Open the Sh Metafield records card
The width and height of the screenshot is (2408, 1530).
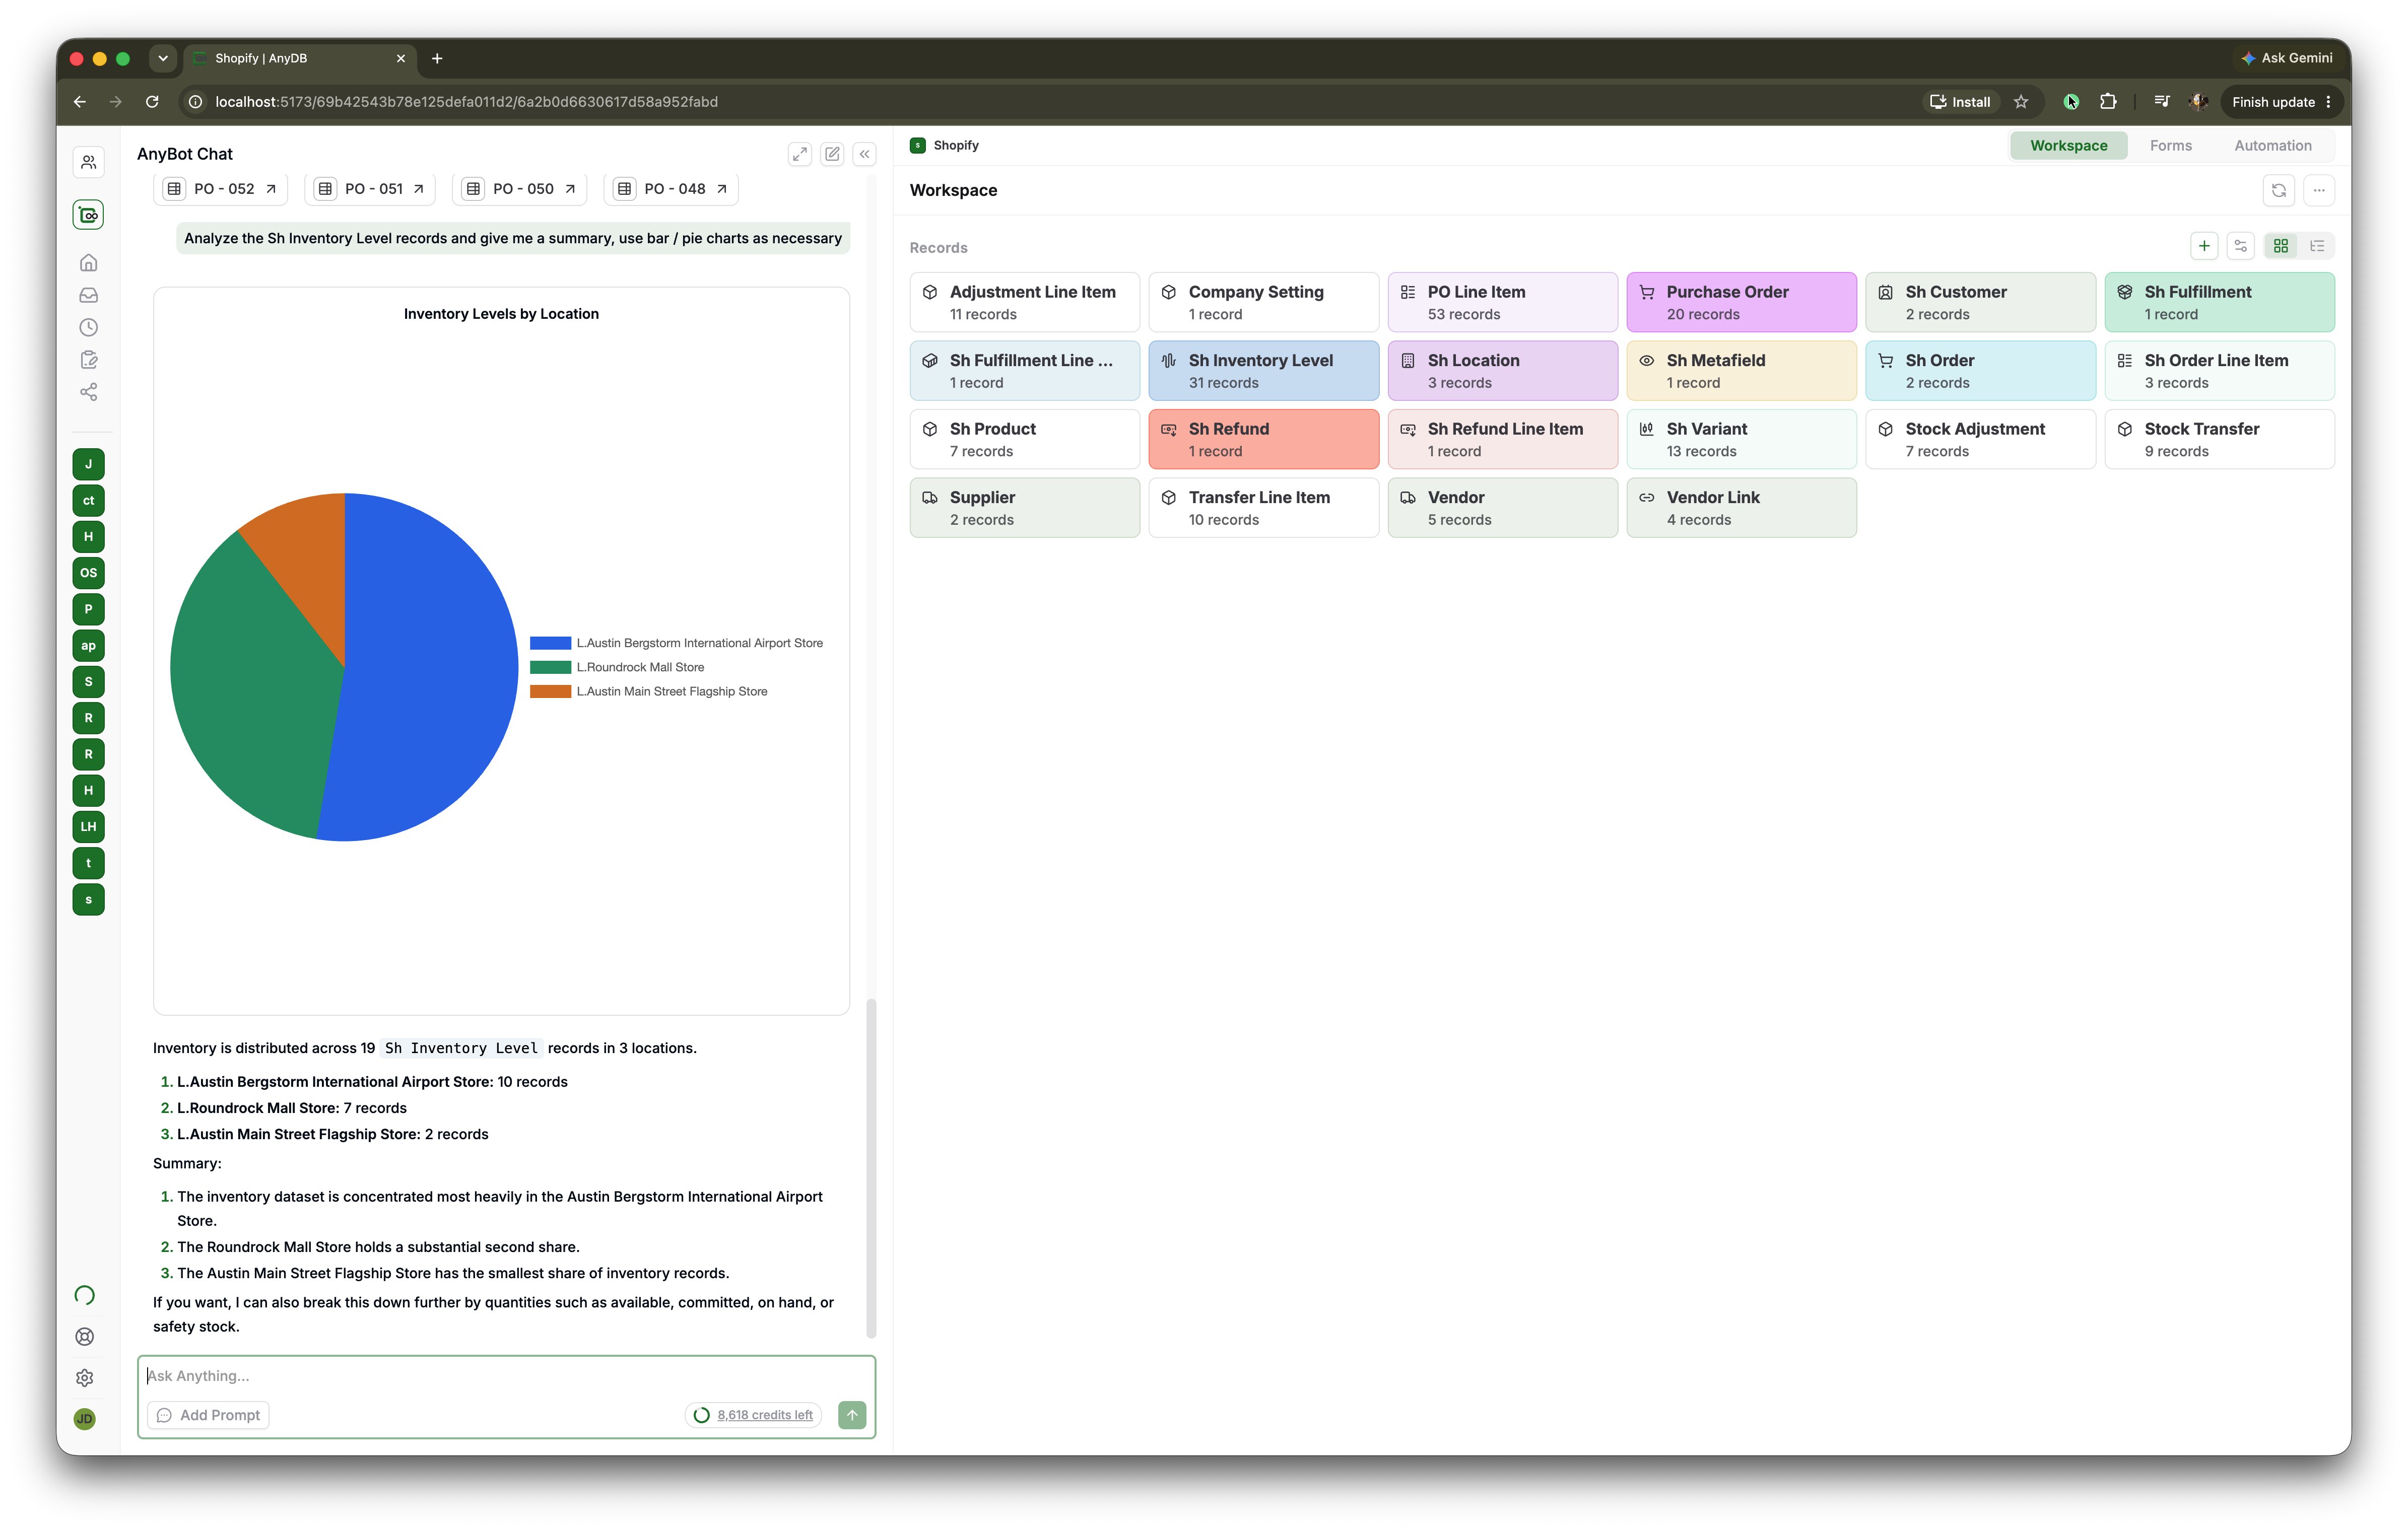coord(1741,371)
